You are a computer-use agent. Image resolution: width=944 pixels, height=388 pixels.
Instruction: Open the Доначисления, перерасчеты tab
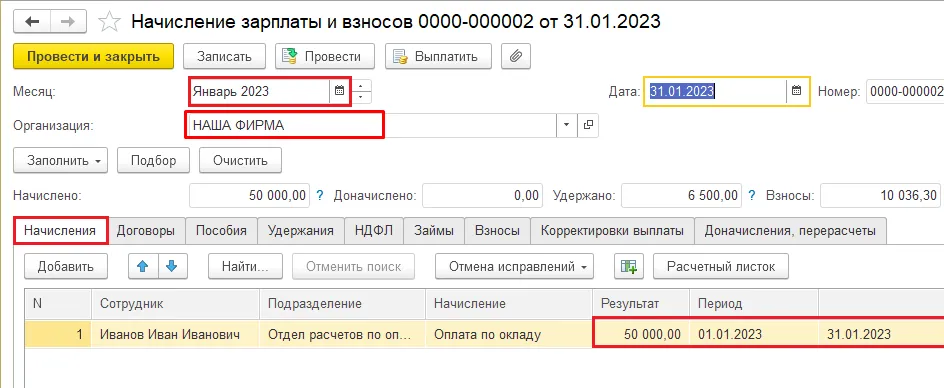(790, 231)
